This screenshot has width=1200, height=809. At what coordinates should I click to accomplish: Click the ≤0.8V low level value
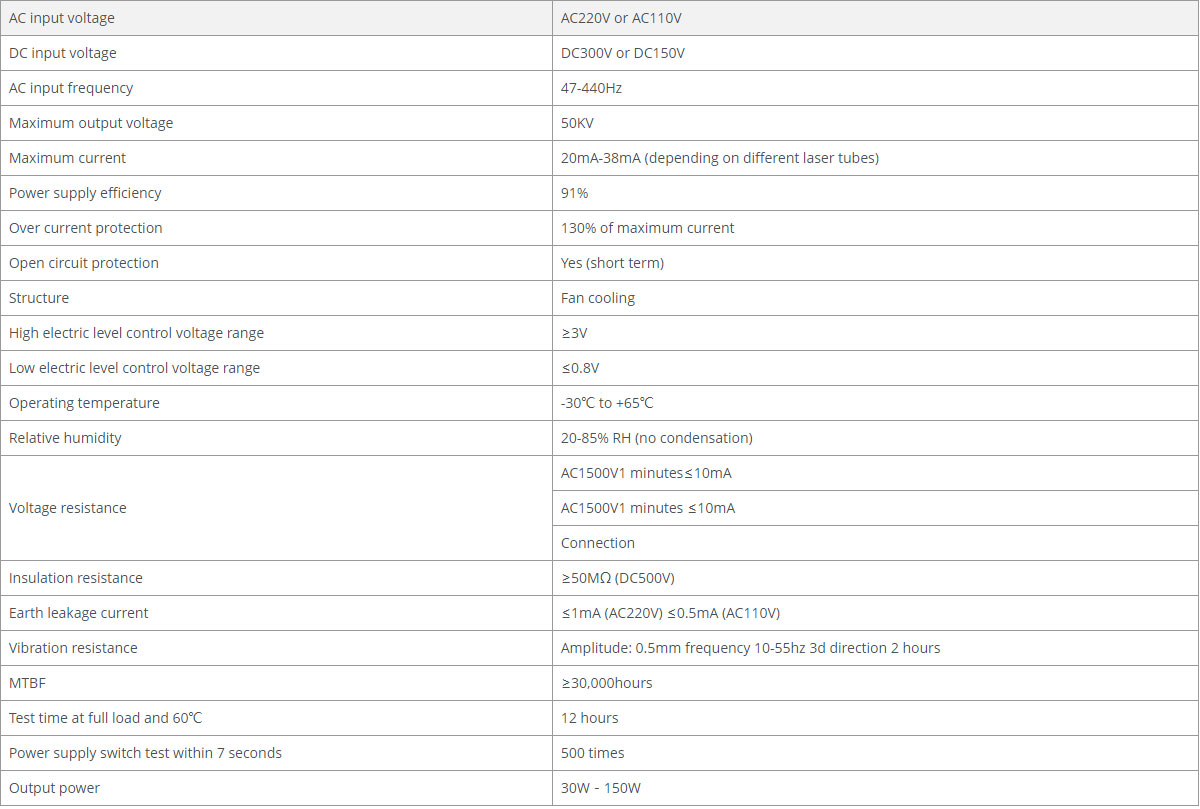pyautogui.click(x=580, y=368)
